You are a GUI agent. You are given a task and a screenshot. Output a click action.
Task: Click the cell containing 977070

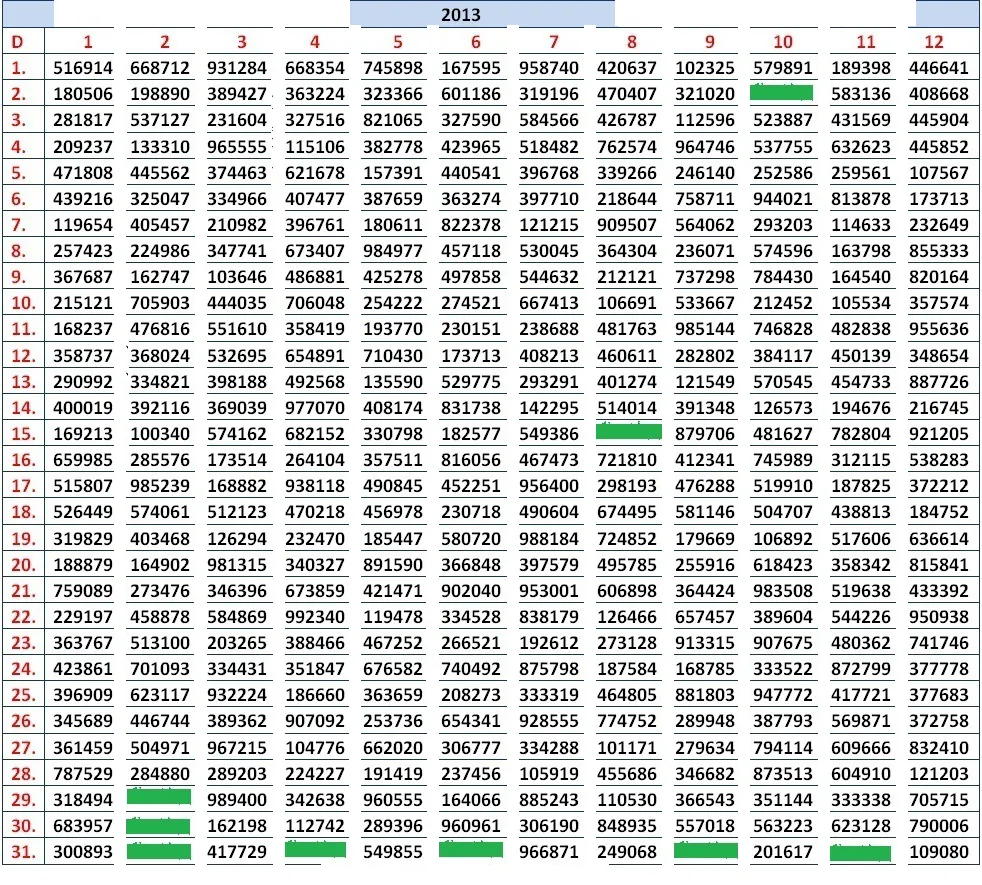tap(315, 408)
